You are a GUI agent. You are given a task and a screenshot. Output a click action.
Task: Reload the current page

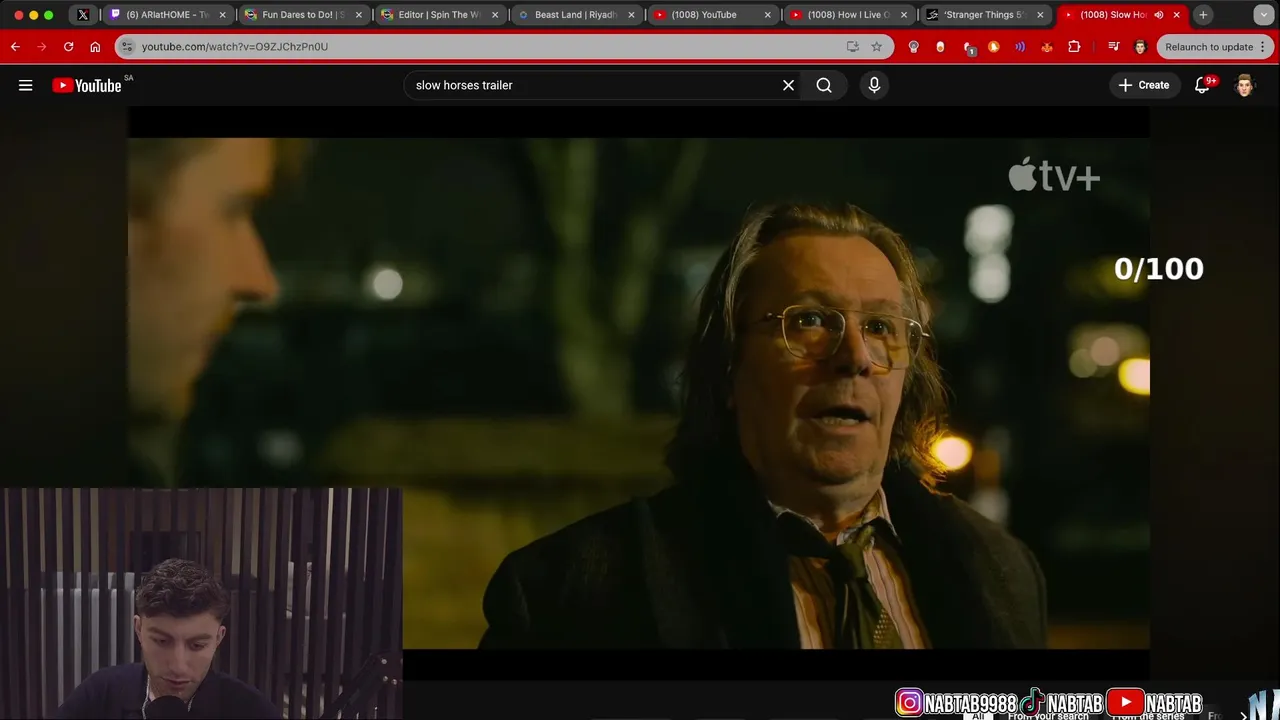coord(68,47)
